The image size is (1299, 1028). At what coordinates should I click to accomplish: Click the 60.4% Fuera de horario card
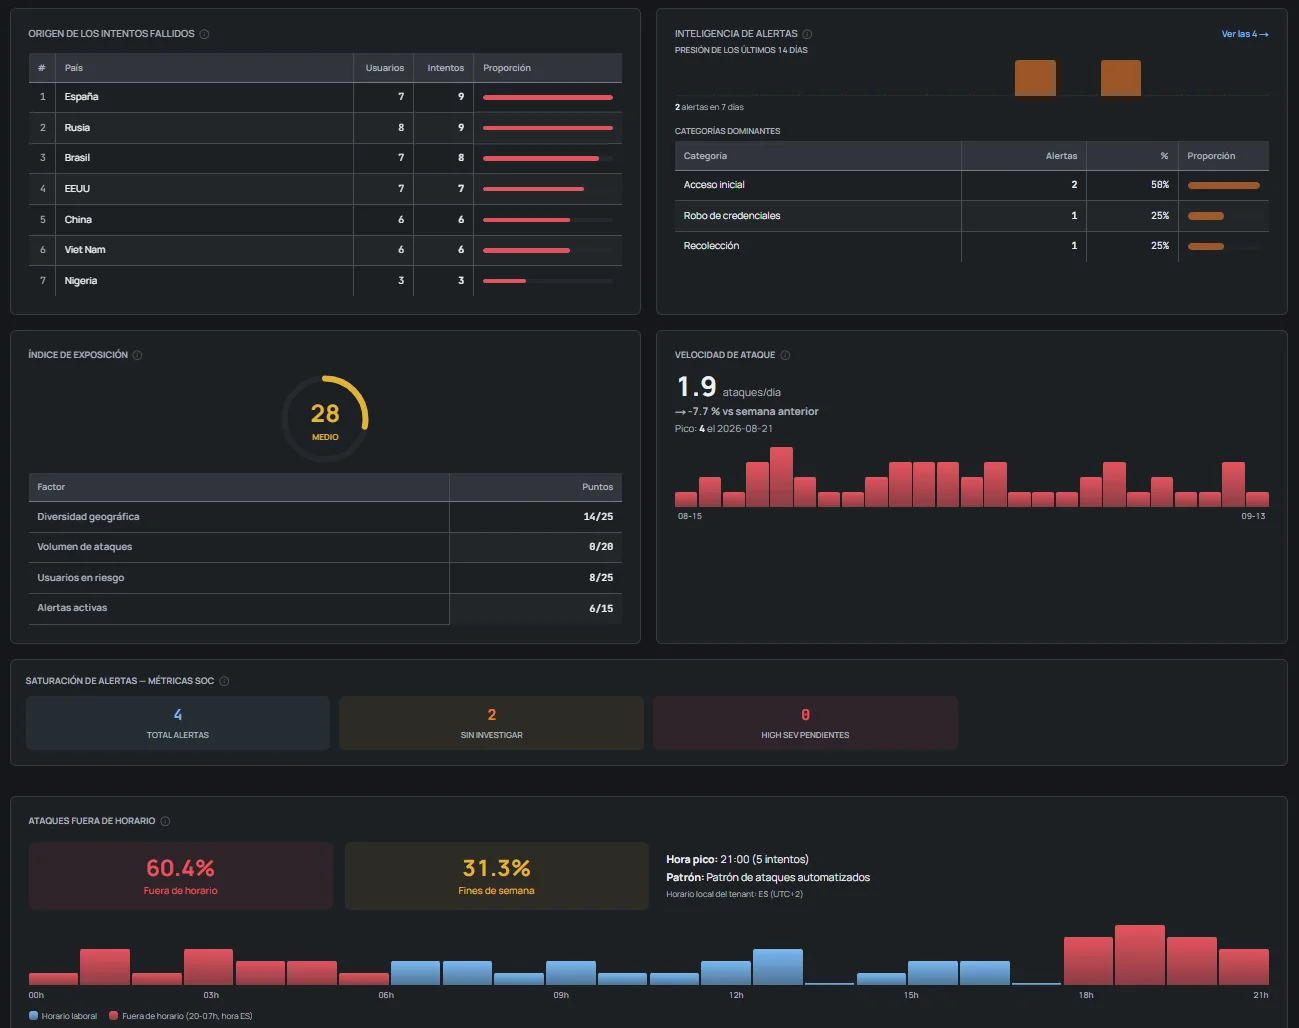[180, 876]
